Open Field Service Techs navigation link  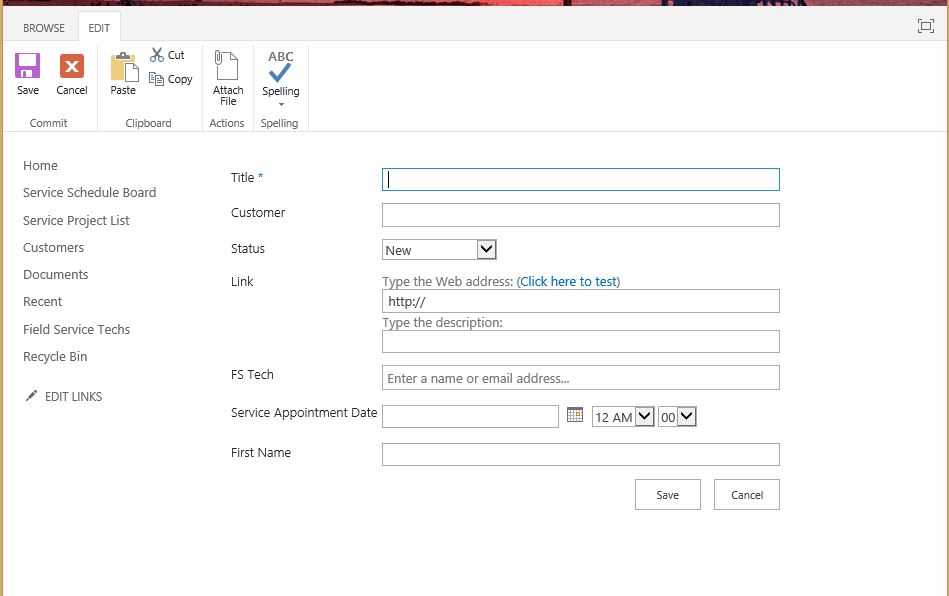pos(76,329)
